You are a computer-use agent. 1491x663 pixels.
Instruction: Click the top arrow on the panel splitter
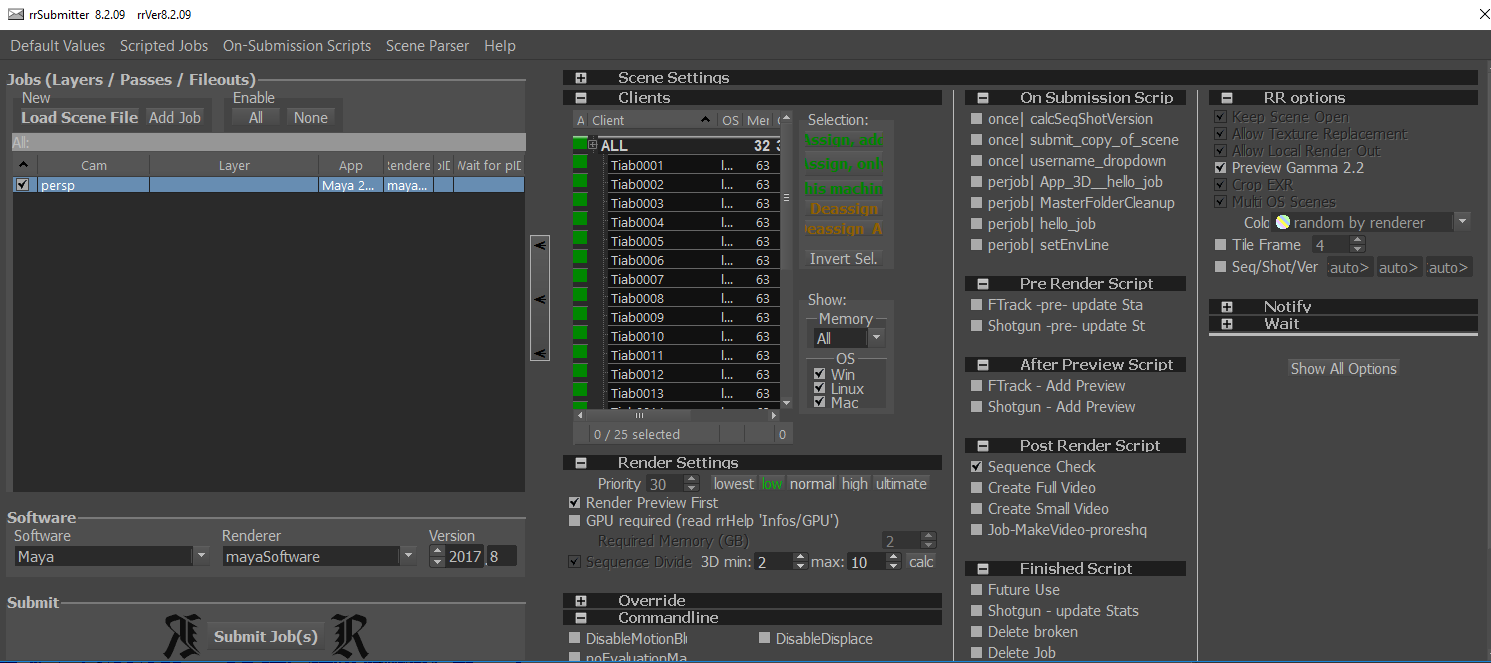[x=540, y=245]
